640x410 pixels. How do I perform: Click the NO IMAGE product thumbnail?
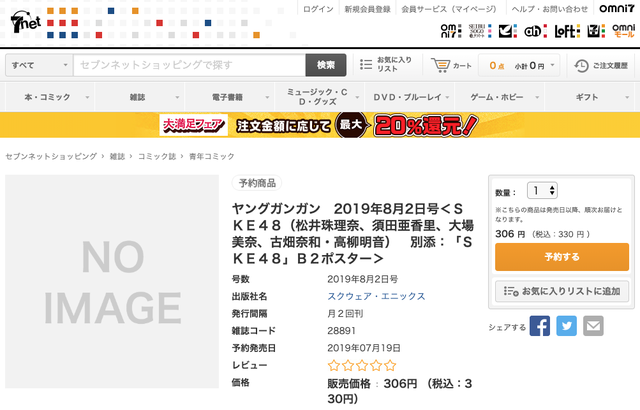point(112,281)
